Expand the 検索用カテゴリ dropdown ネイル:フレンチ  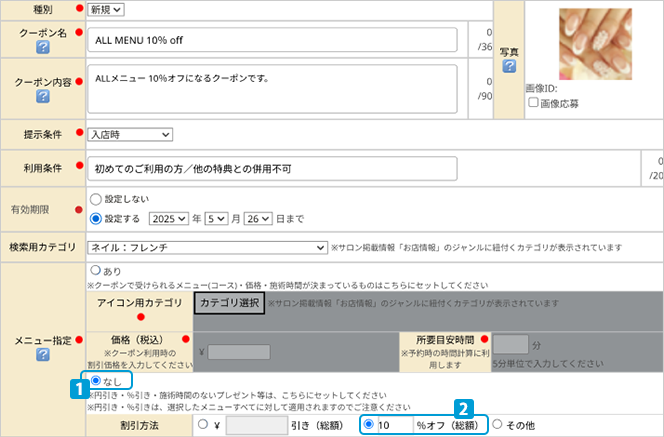(200, 247)
